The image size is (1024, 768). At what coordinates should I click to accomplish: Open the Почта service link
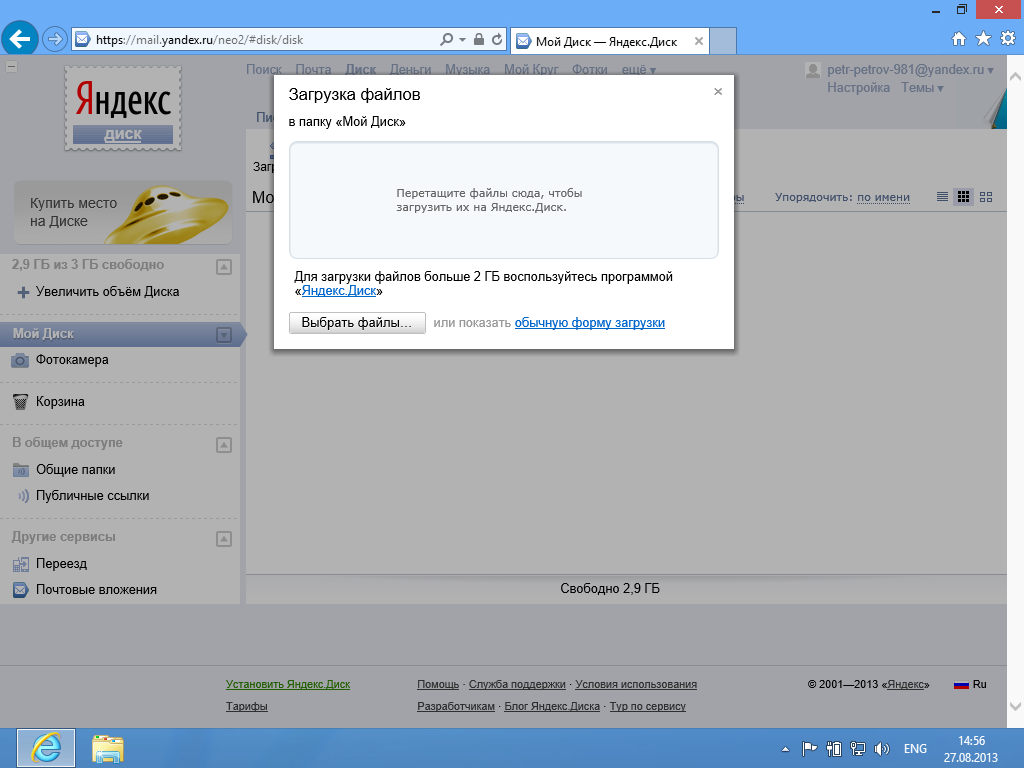pos(313,69)
